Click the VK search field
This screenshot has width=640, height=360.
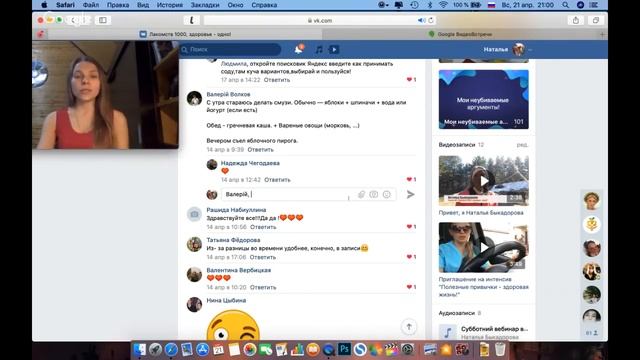tap(231, 49)
